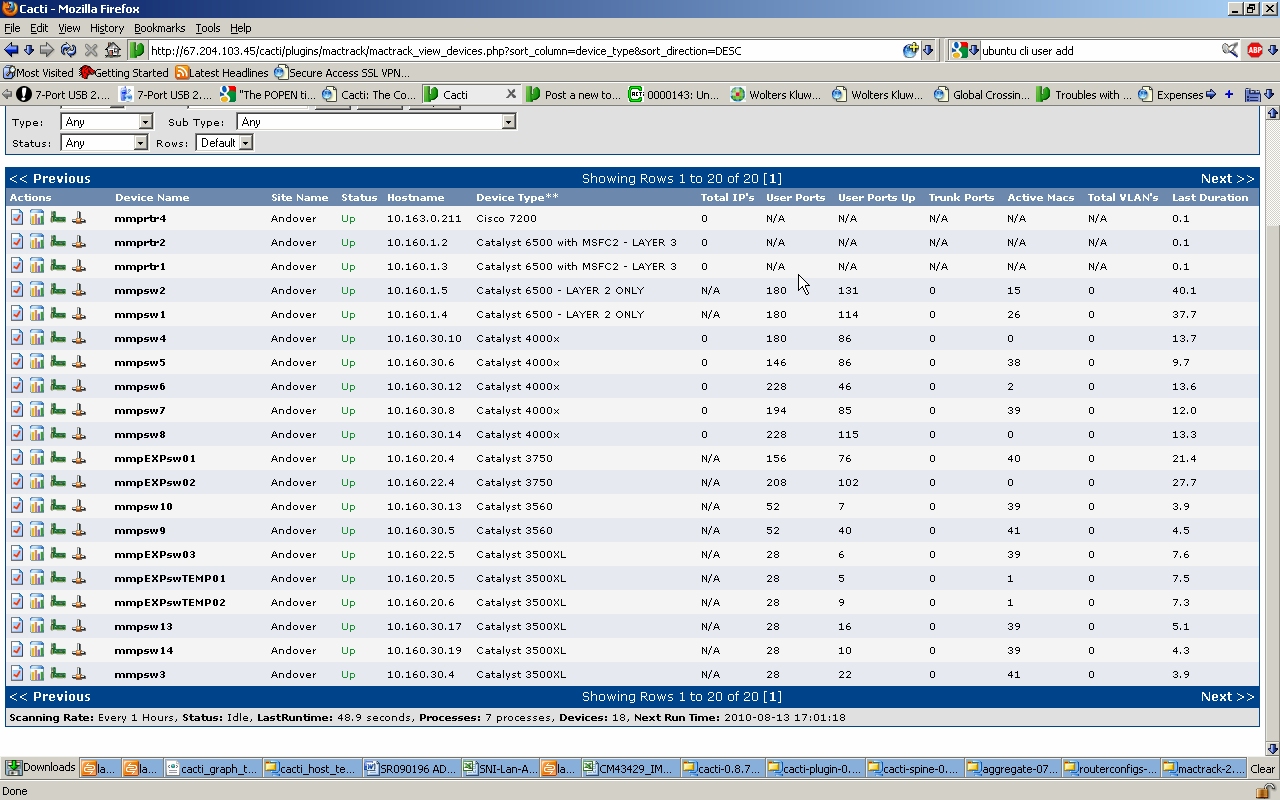Image resolution: width=1280 pixels, height=800 pixels.
Task: Open the File menu
Action: point(12,28)
